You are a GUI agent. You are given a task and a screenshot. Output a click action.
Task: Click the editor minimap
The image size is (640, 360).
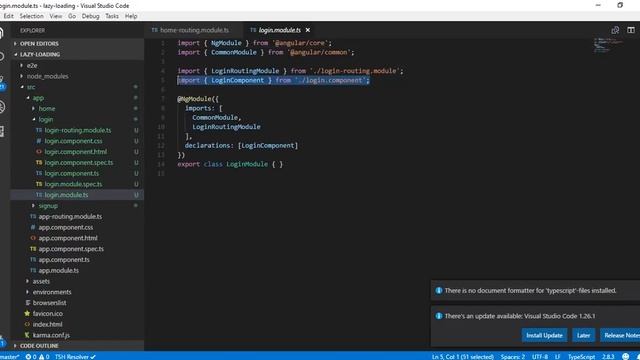[x=608, y=45]
